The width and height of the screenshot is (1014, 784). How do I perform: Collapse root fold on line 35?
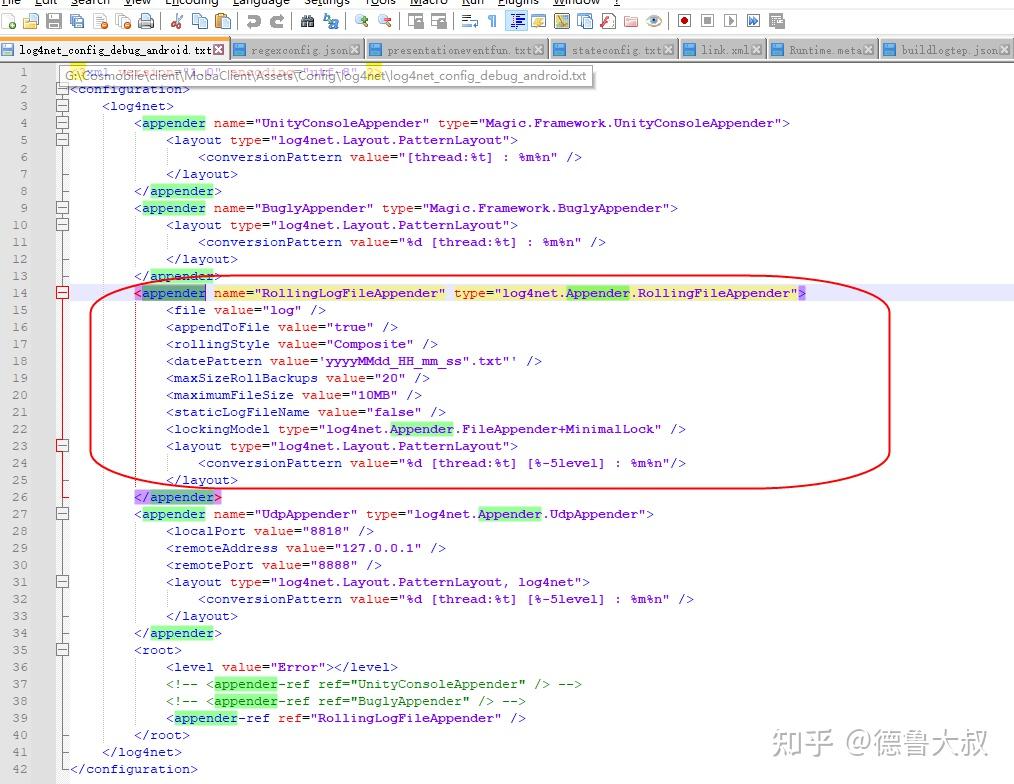click(x=62, y=650)
